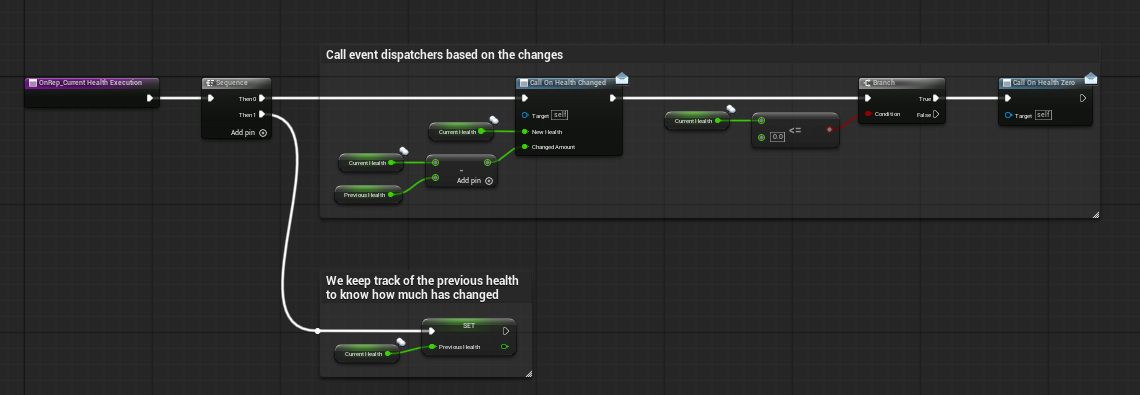Viewport: 1140px width, 395px height.
Task: Click the output pin of Previous Health getter
Action: click(391, 195)
